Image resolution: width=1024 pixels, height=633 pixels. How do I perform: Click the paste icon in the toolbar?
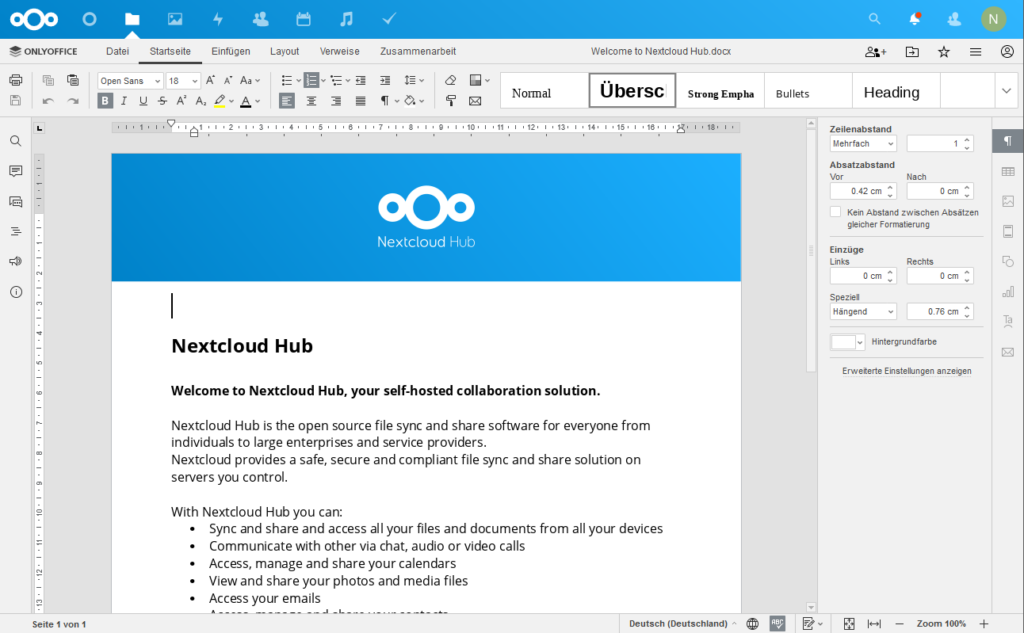click(x=72, y=80)
